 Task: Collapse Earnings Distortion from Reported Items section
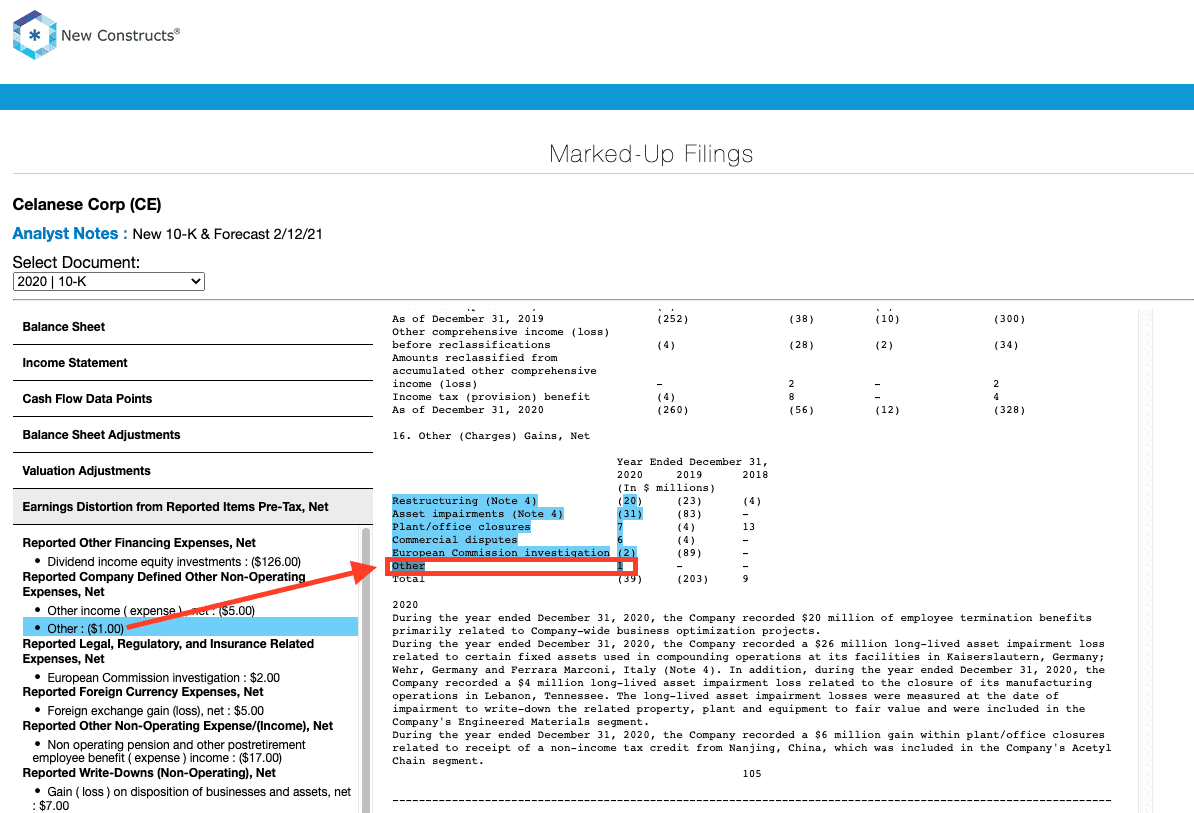(x=193, y=507)
